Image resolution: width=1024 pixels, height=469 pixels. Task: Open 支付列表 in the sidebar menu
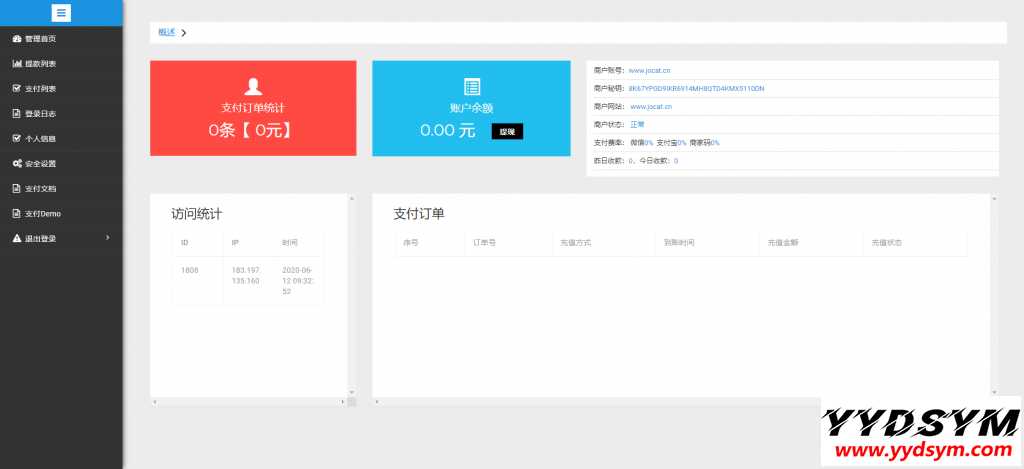(x=40, y=89)
